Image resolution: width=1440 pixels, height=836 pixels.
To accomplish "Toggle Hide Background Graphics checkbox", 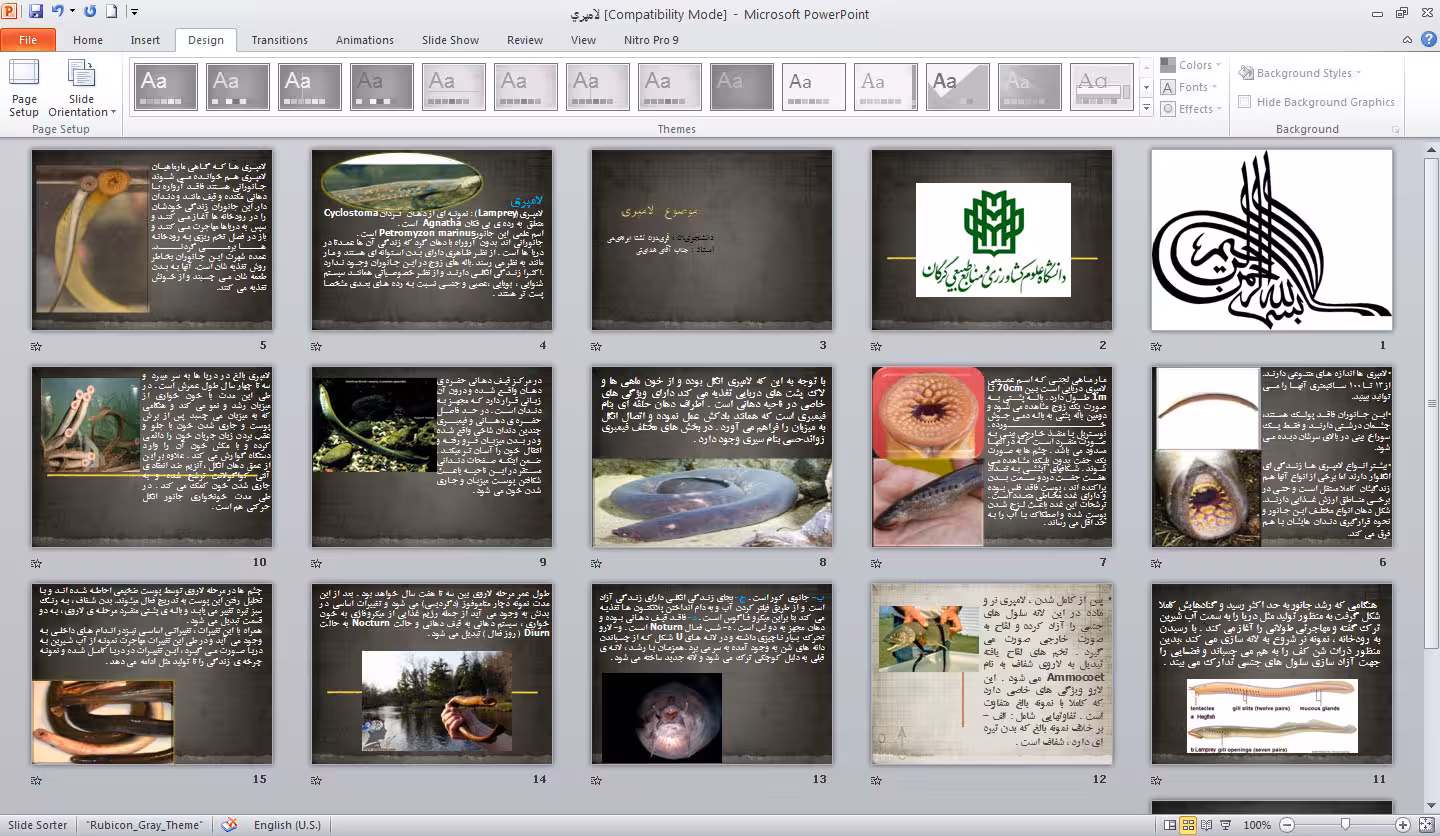I will tap(1245, 102).
